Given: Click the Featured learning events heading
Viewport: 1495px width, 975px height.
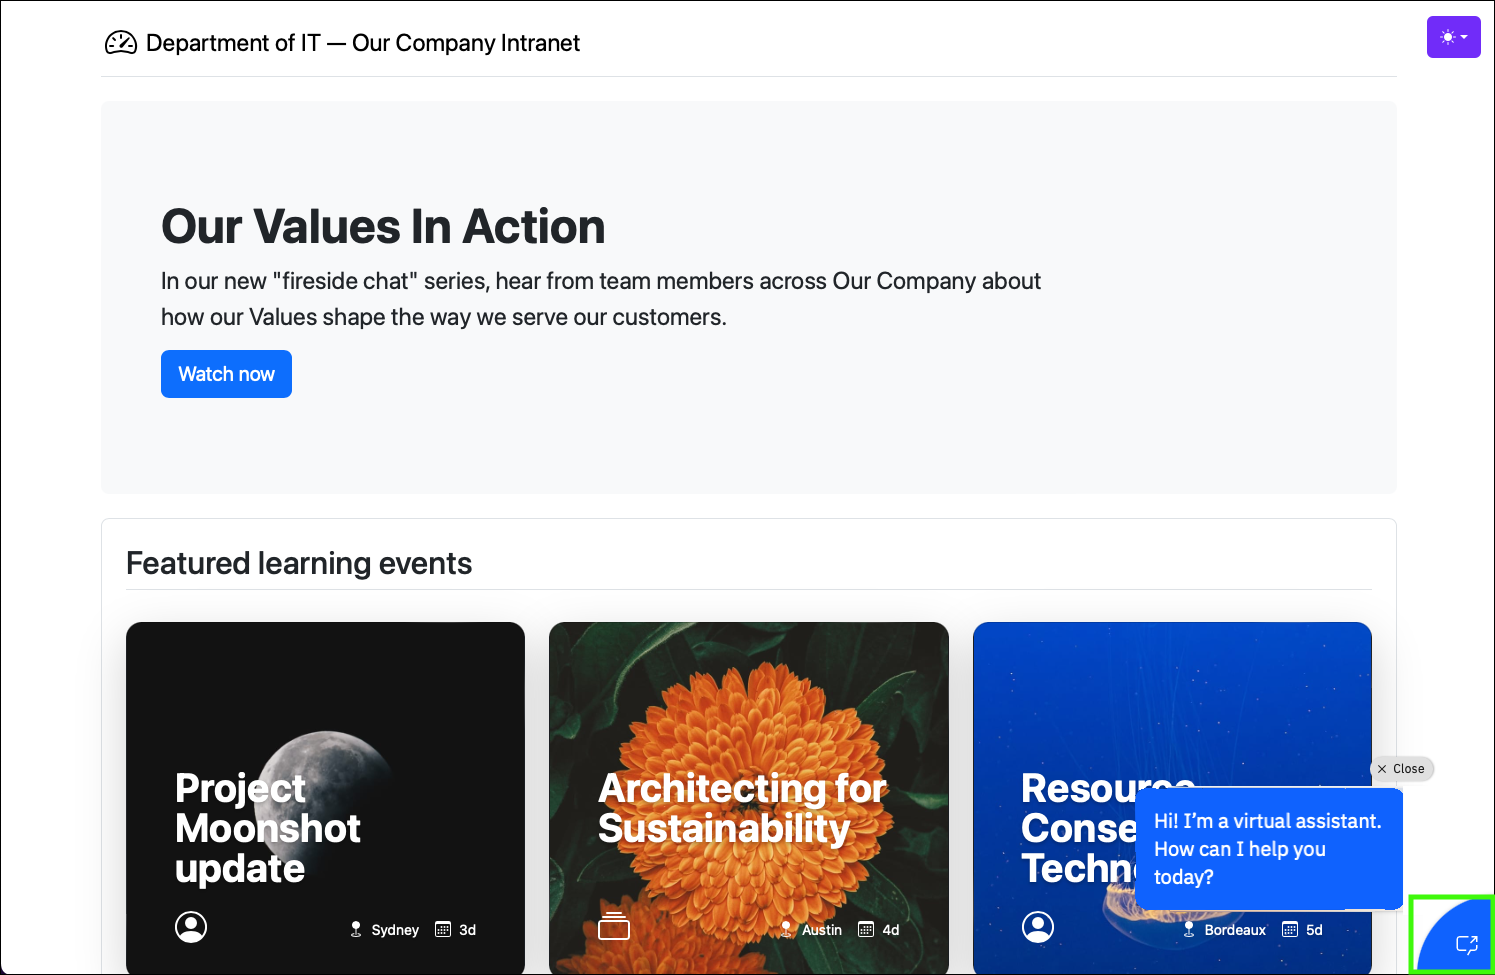Looking at the screenshot, I should (299, 564).
